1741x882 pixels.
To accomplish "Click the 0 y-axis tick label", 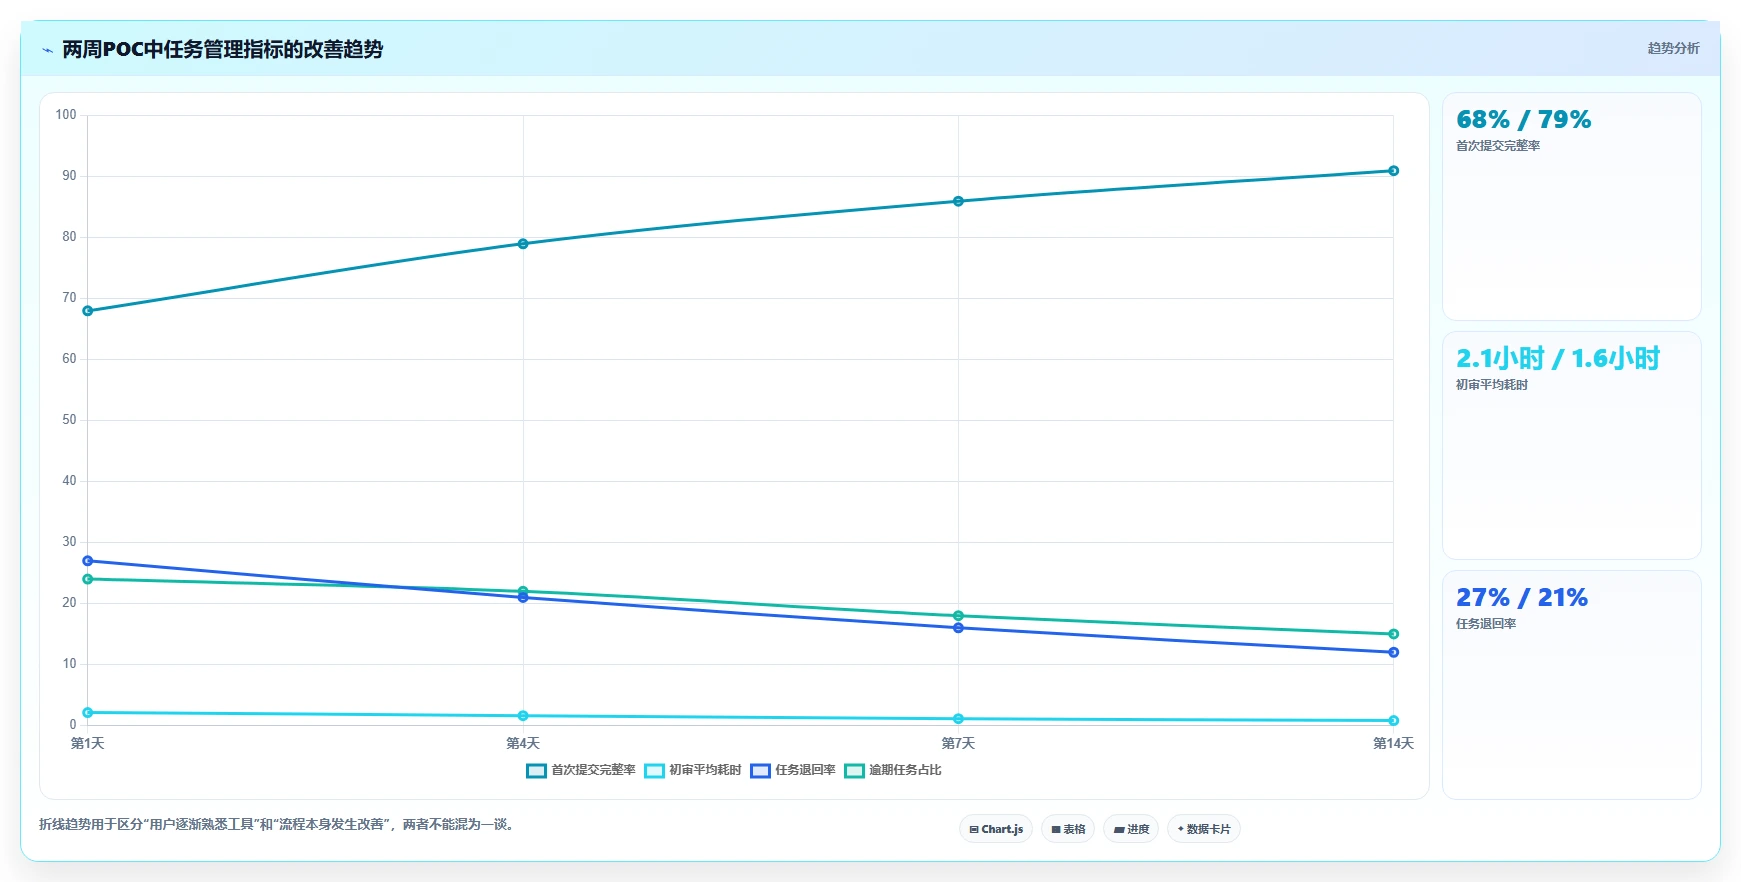I will coord(73,725).
